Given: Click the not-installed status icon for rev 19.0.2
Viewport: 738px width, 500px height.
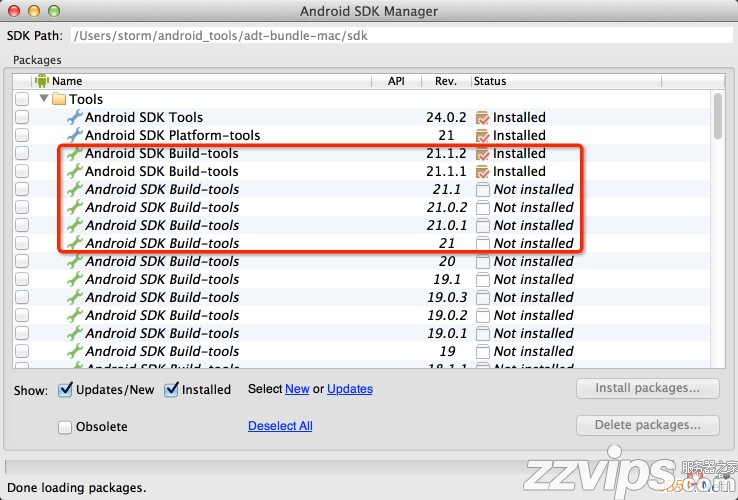Looking at the screenshot, I should click(482, 315).
